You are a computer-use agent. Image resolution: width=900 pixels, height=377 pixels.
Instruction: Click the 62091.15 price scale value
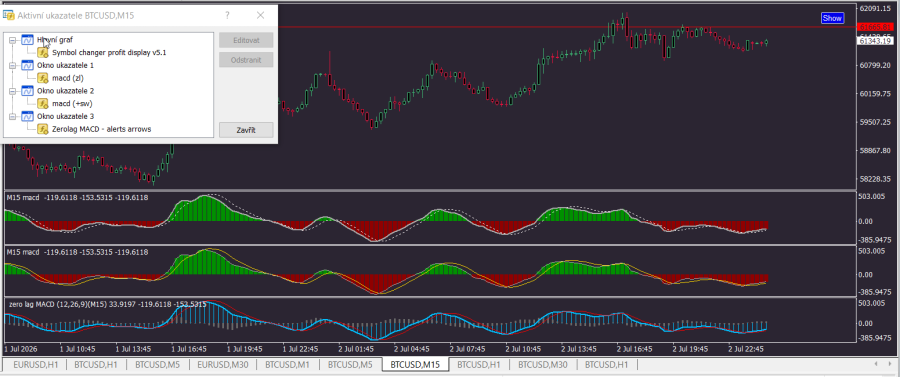874,9
